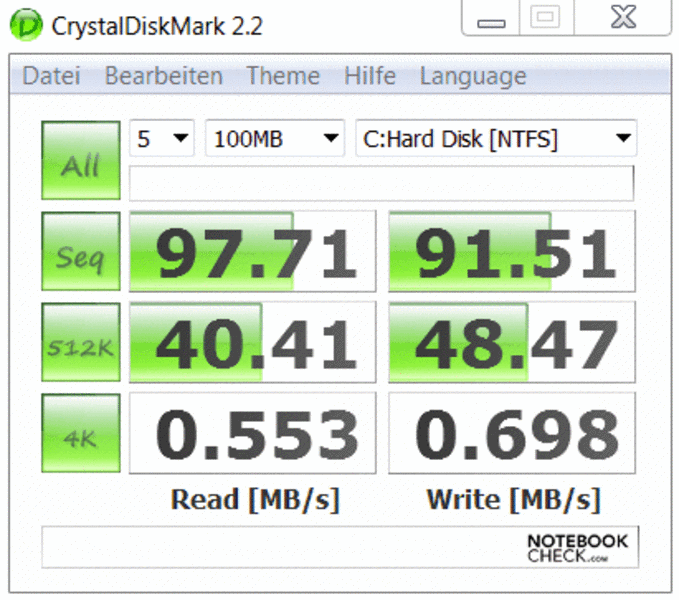Select the 4K write value 0.698
679x600 pixels.
point(512,433)
